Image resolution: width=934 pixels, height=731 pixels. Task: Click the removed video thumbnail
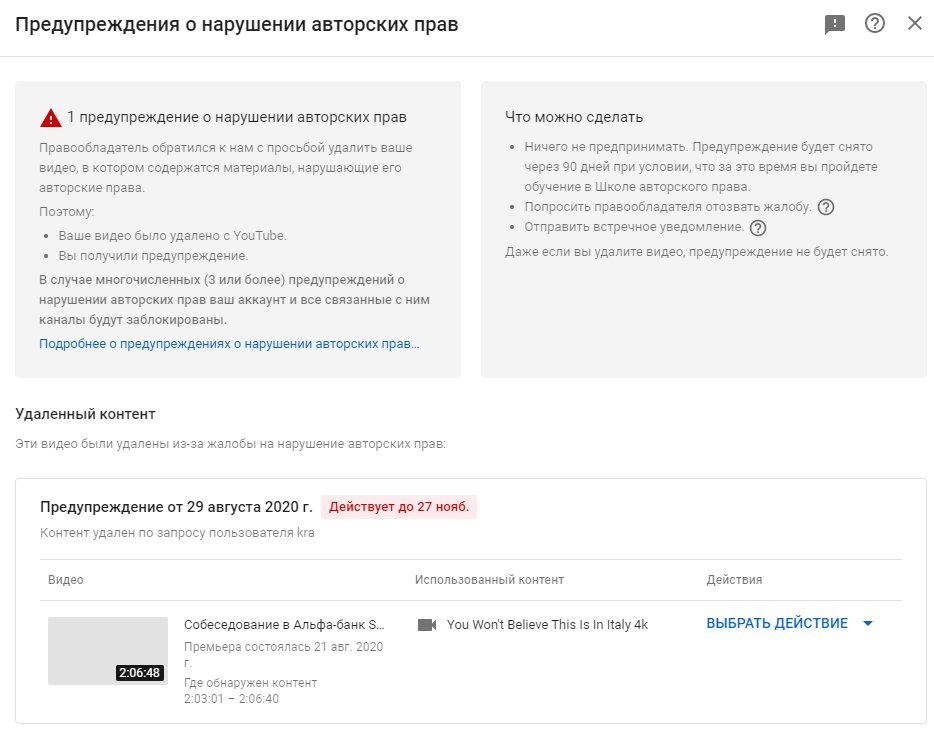coord(108,651)
